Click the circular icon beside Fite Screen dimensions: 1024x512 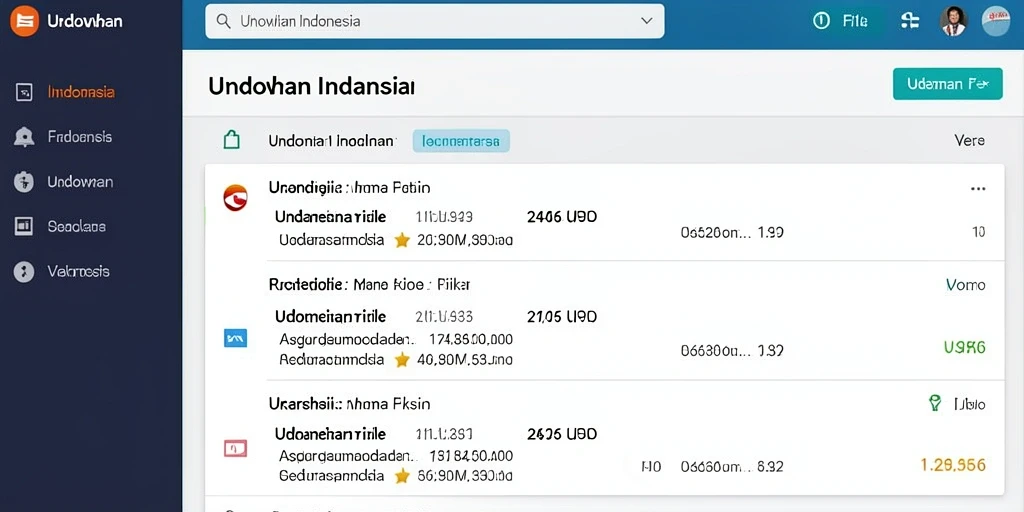822,21
